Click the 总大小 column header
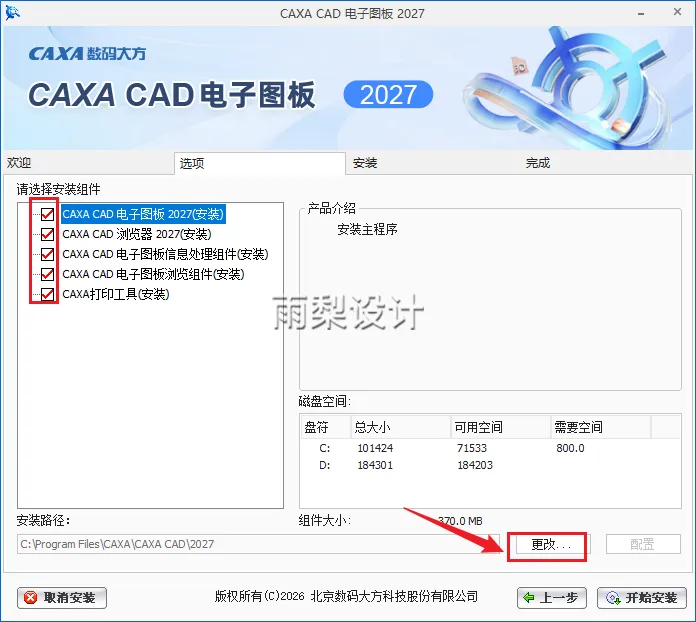 [401, 427]
